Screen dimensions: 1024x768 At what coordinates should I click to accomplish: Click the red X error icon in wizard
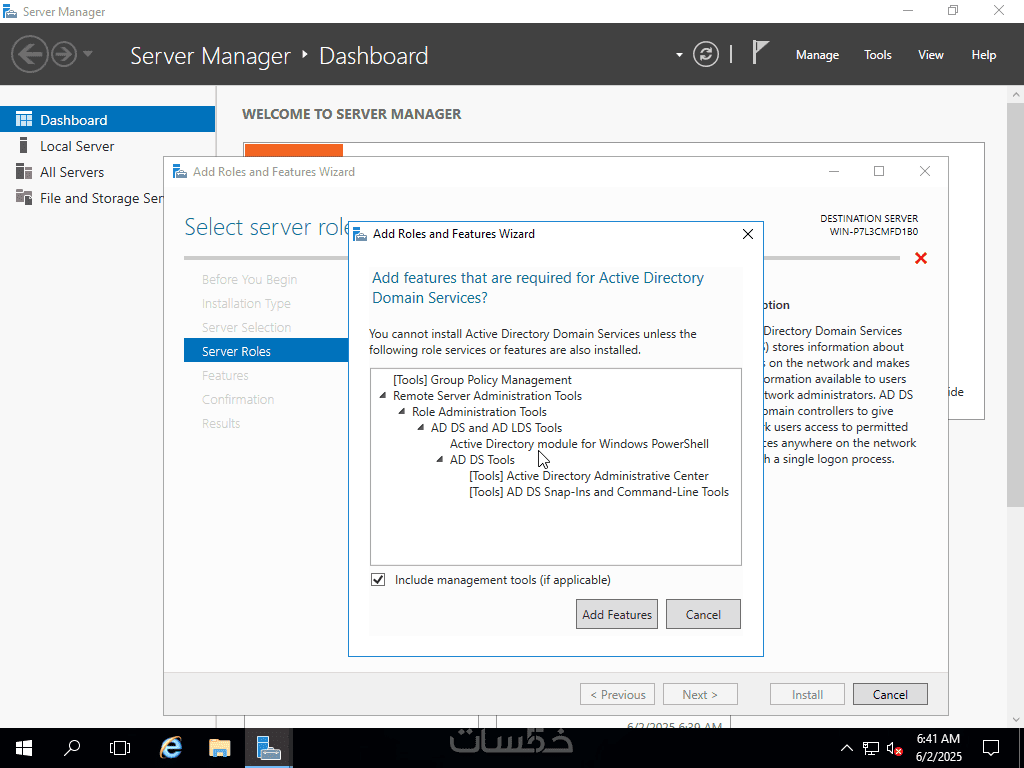(x=921, y=258)
